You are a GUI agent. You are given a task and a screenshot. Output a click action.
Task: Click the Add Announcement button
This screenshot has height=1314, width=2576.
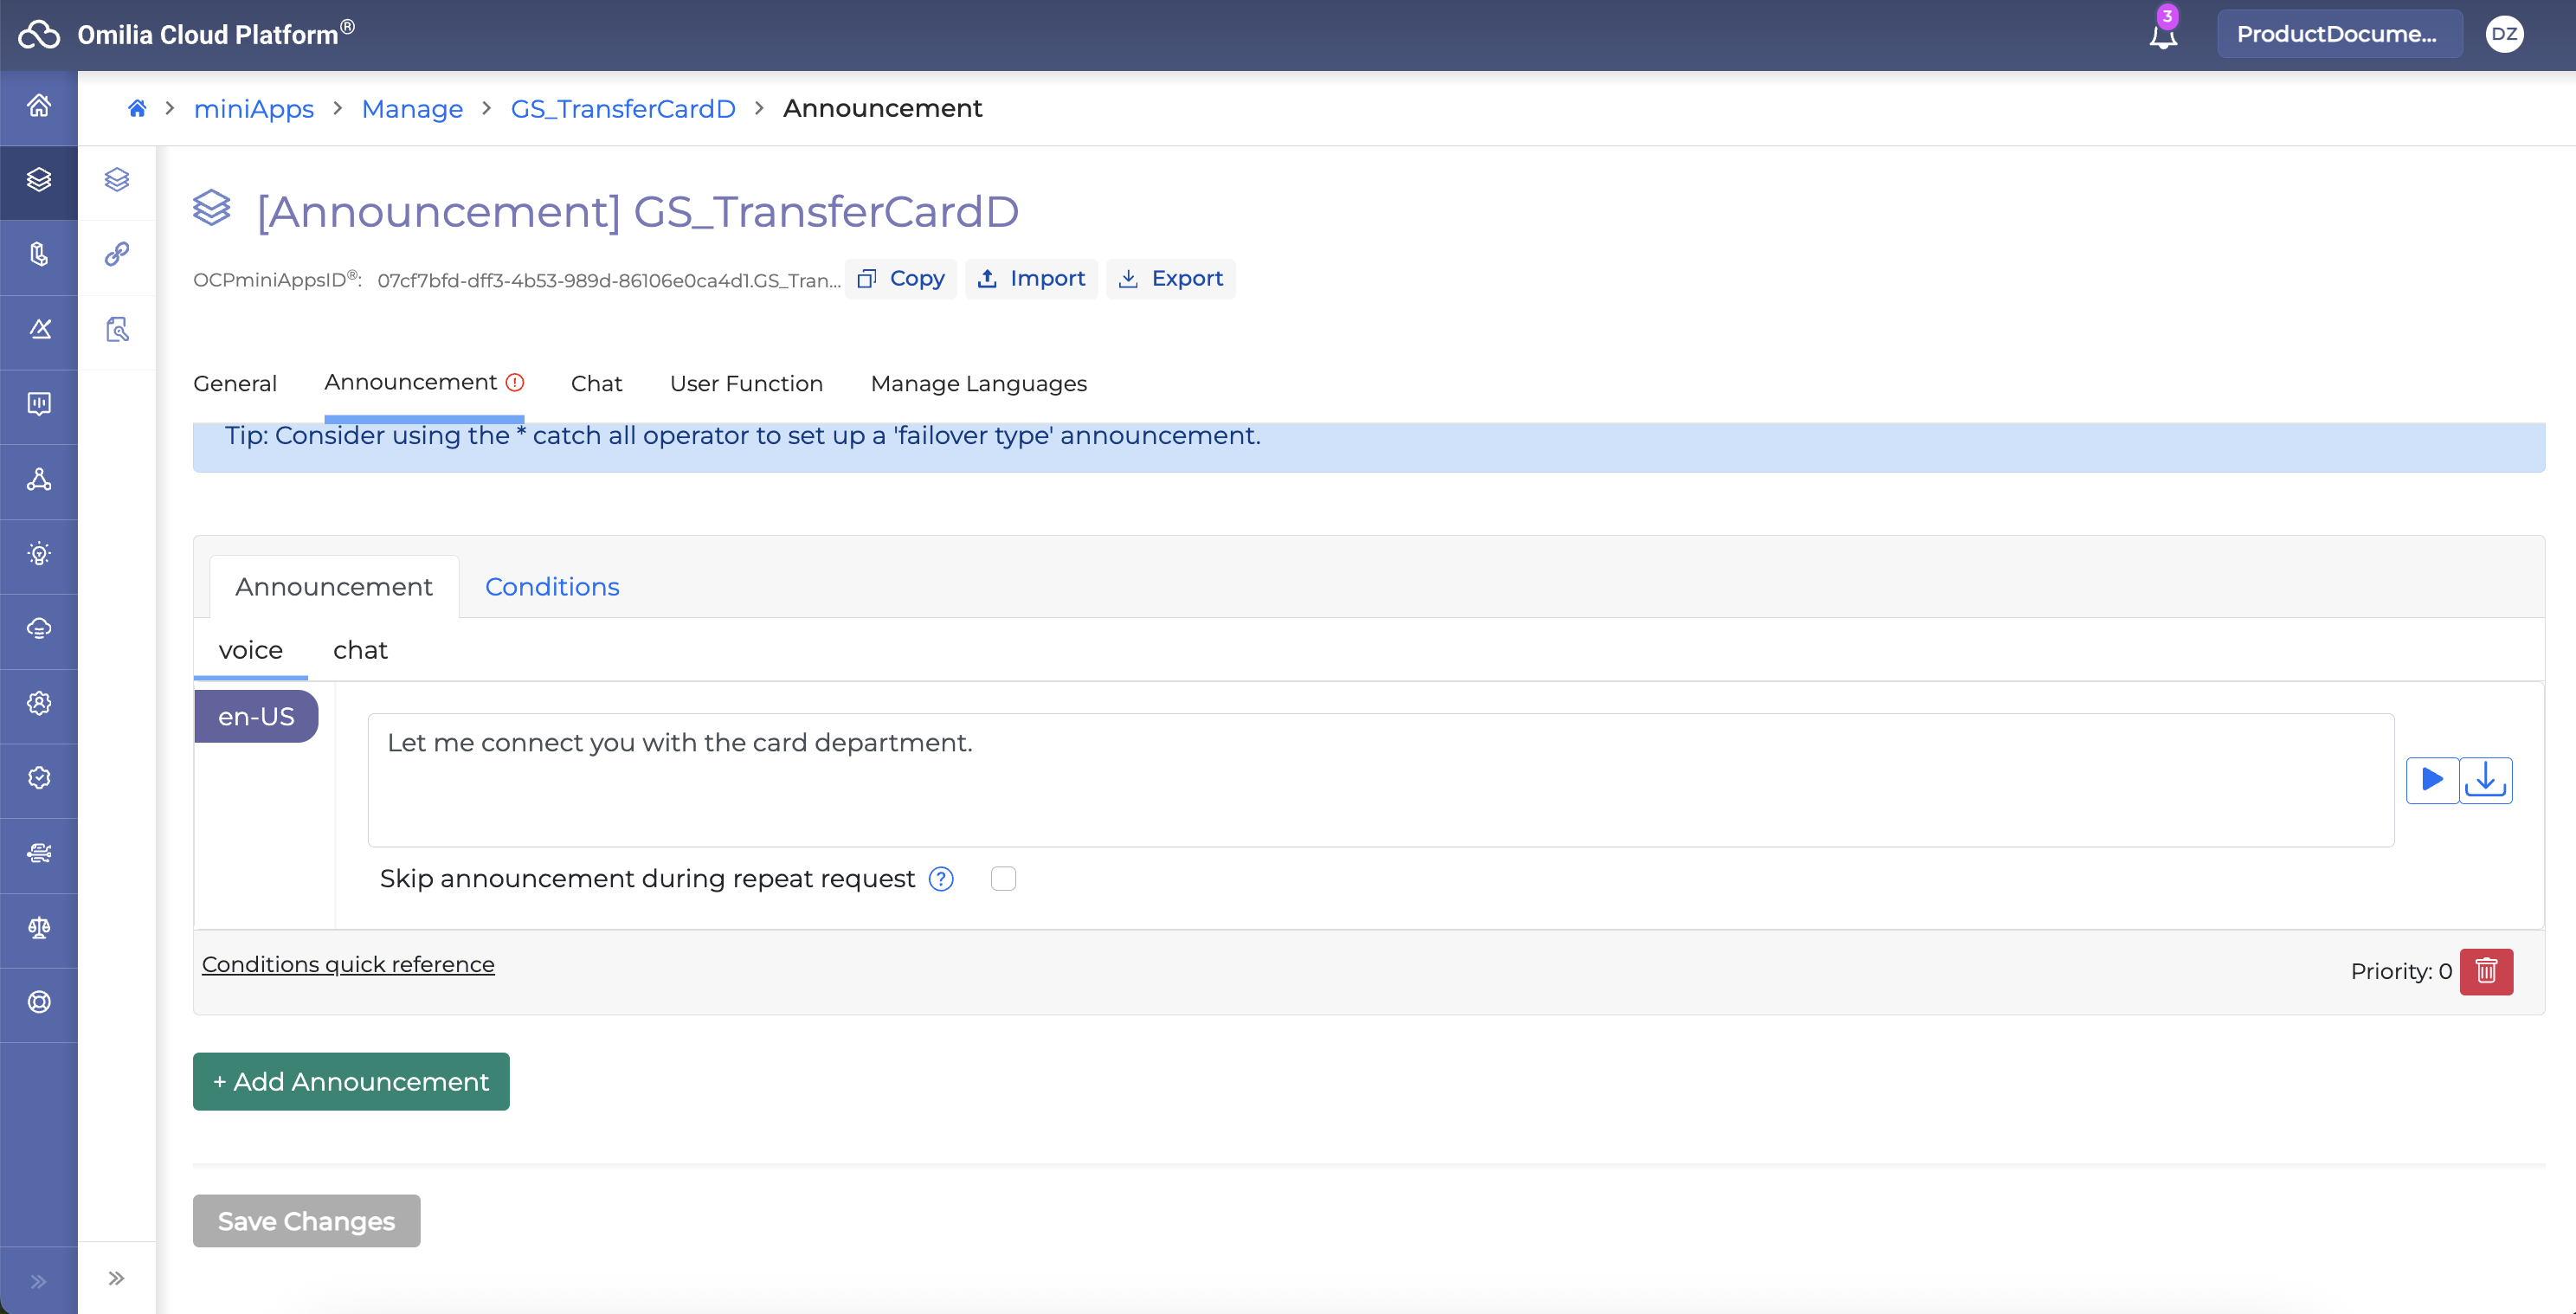click(x=351, y=1081)
